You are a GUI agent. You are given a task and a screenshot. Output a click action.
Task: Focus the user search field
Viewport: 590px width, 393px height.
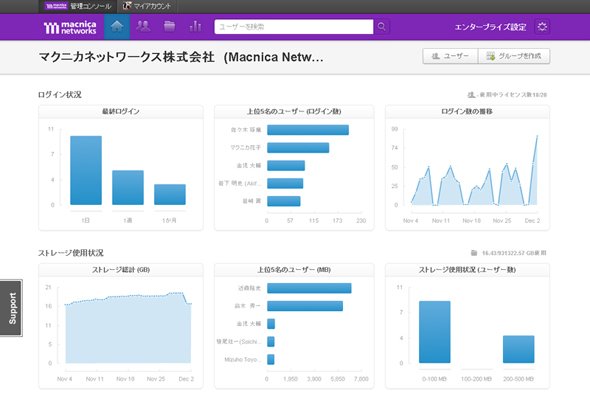pos(294,27)
